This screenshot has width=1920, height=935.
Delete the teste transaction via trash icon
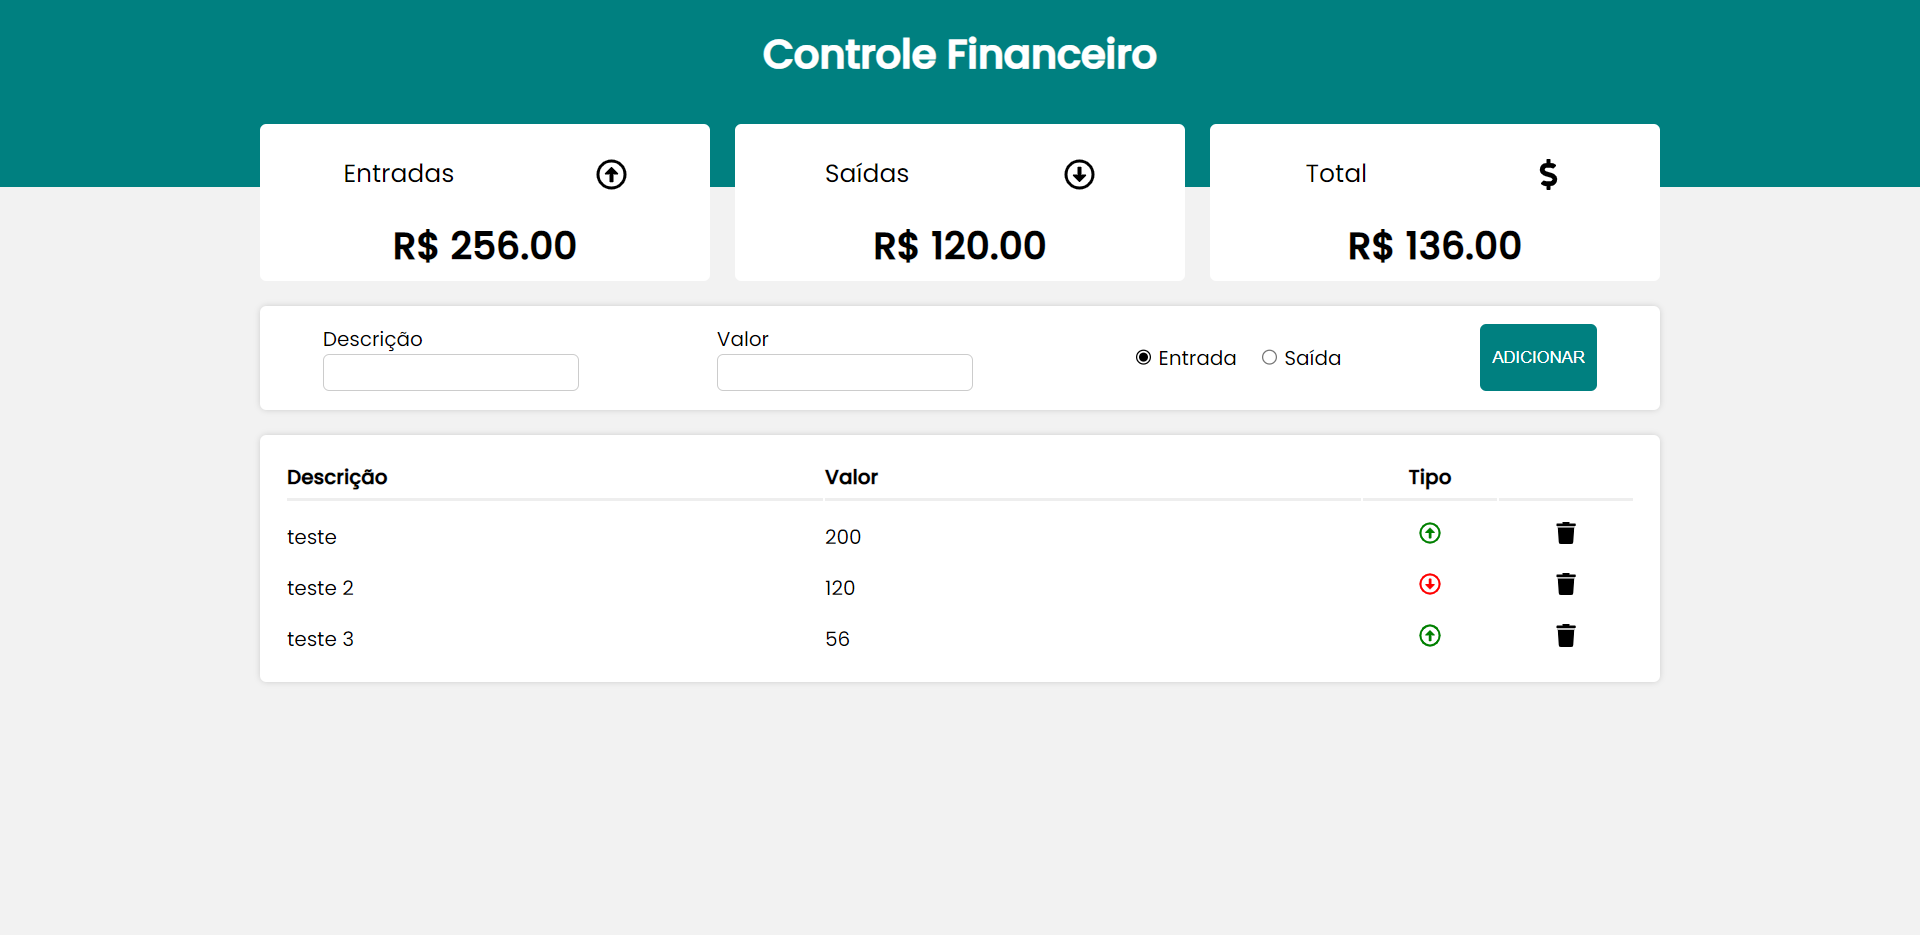[x=1565, y=533]
